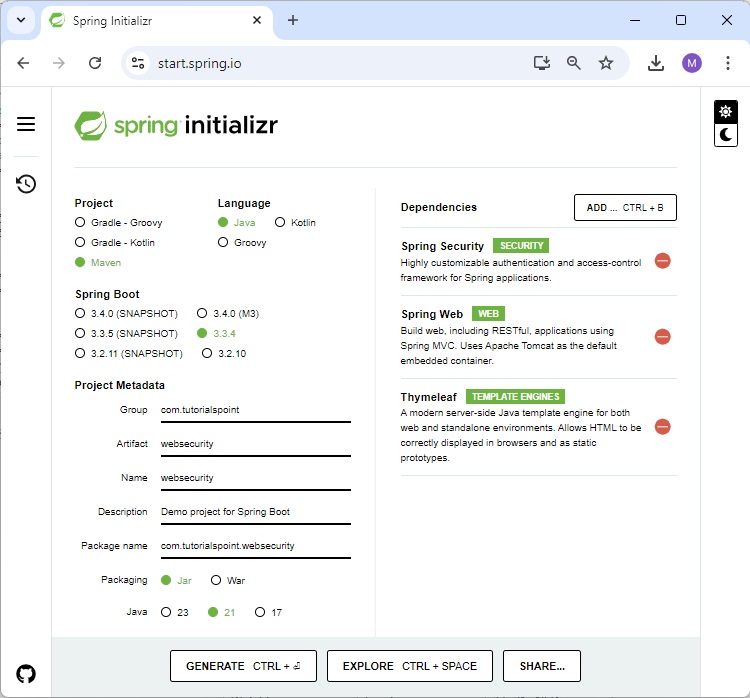Open the history clock icon

pyautogui.click(x=26, y=184)
